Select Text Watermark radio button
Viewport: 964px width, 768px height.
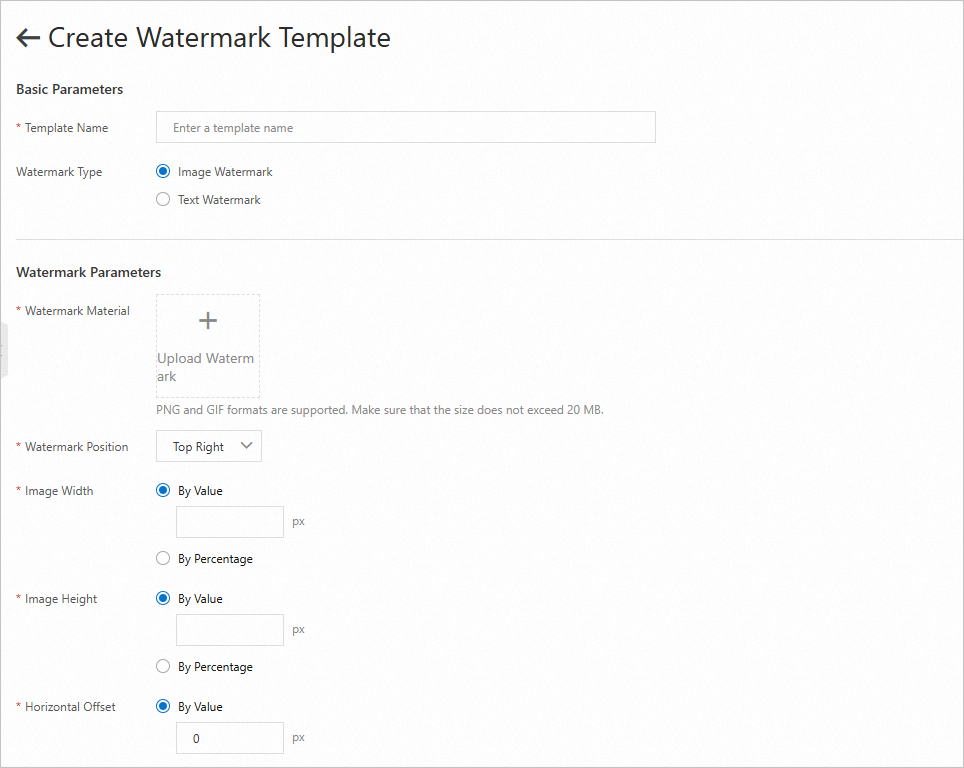[163, 199]
